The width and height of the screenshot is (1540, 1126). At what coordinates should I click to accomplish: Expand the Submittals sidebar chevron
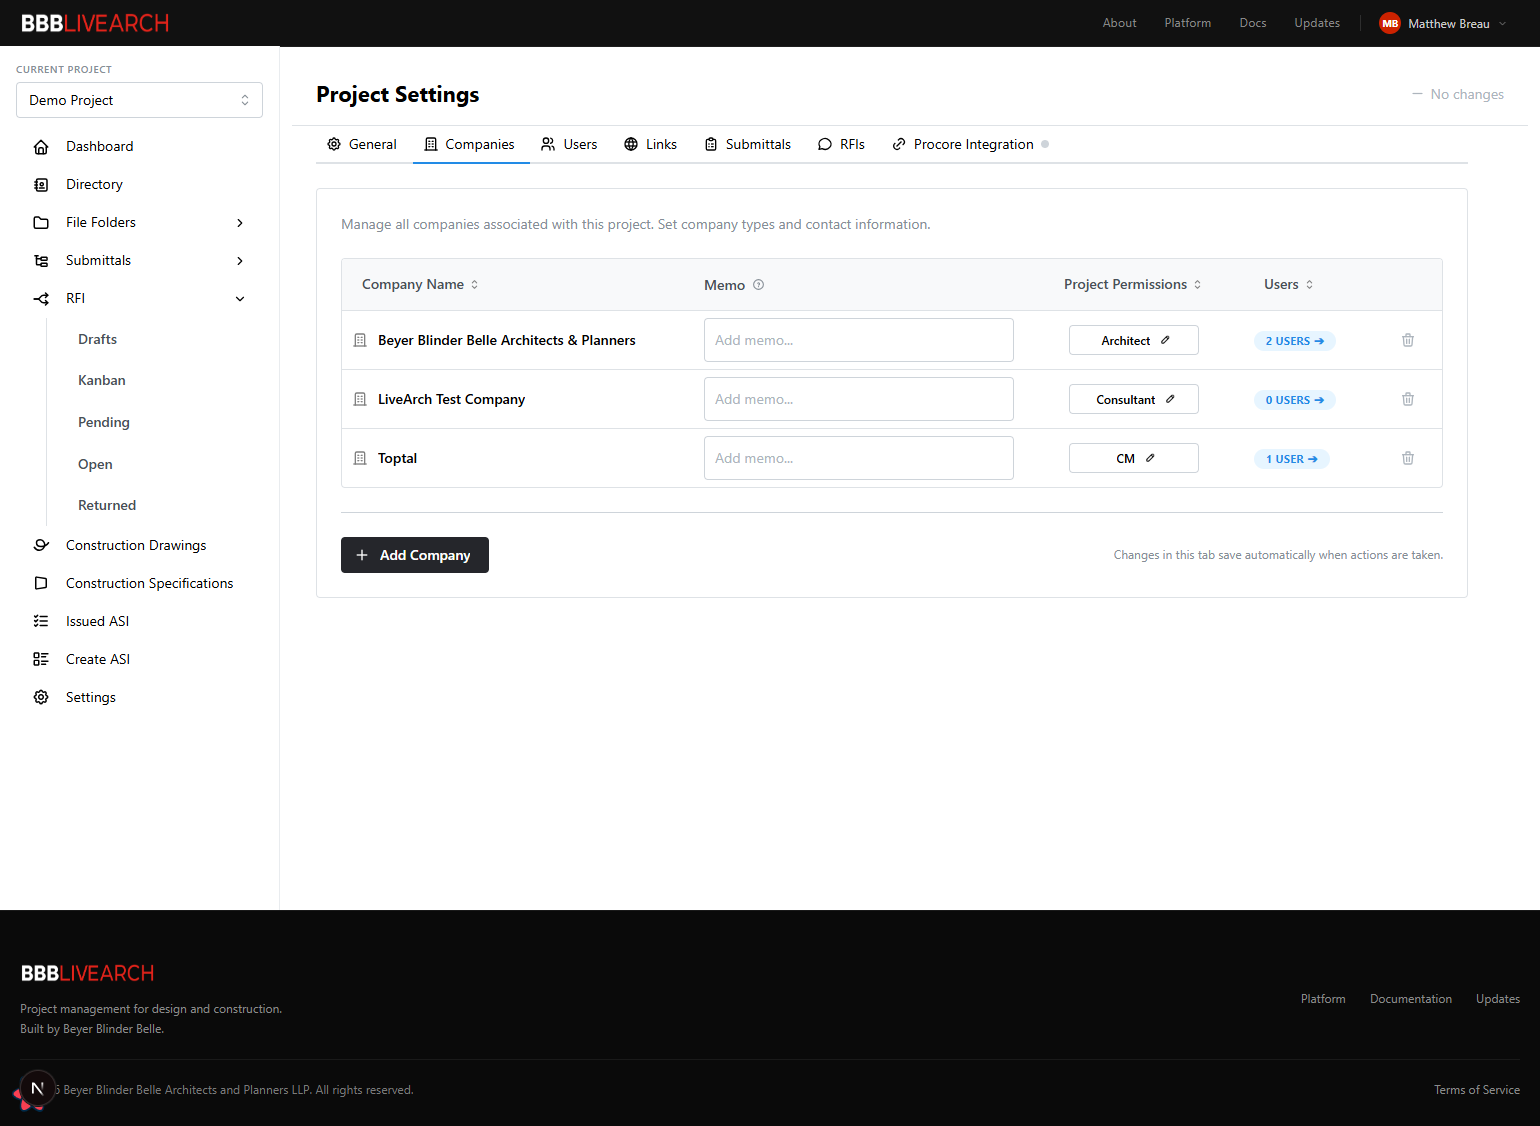coord(240,261)
